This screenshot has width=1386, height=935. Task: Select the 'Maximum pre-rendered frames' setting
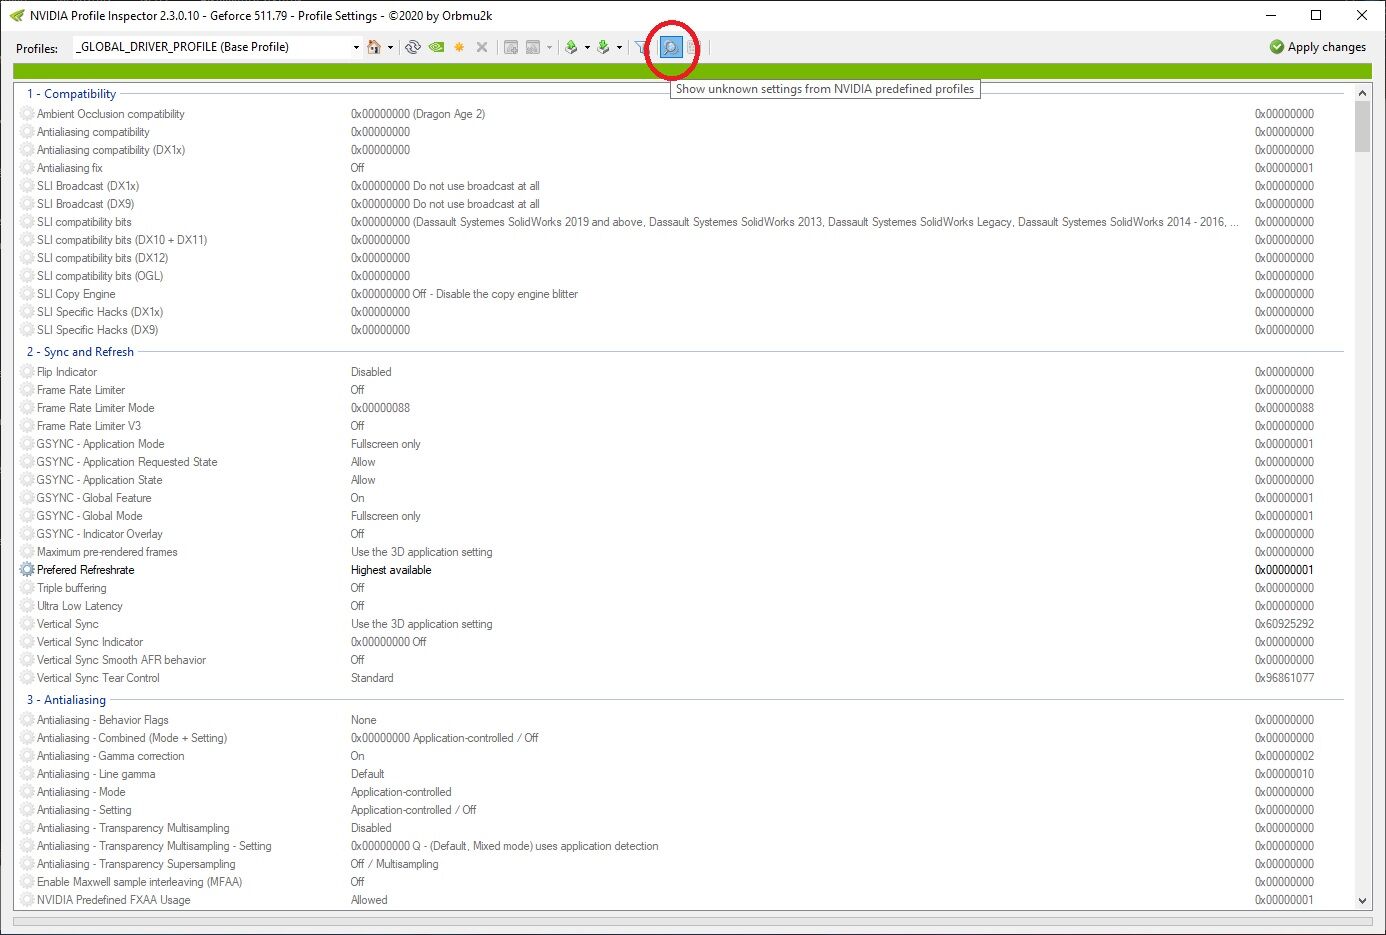107,552
